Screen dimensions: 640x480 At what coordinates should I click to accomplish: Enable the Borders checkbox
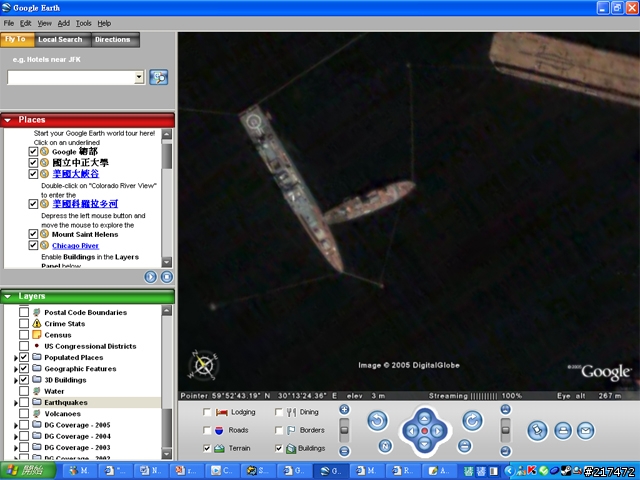pyautogui.click(x=278, y=430)
